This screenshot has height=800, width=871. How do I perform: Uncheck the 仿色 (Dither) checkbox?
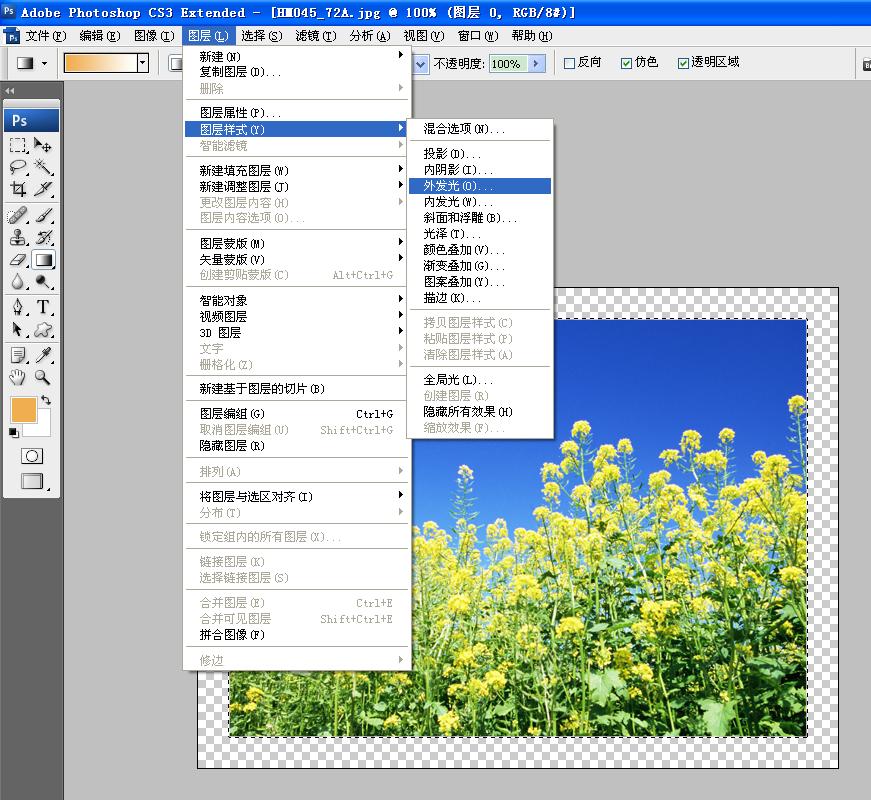click(626, 63)
